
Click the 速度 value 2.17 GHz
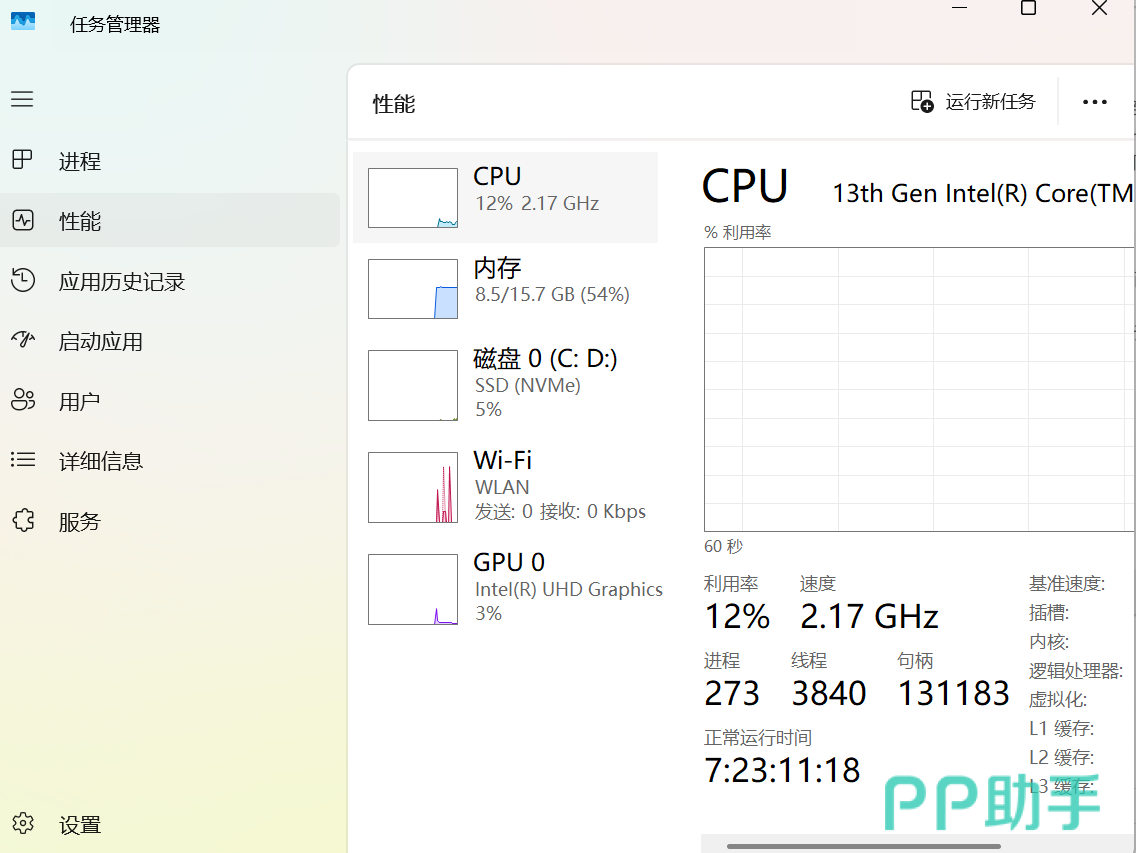pyautogui.click(x=869, y=617)
